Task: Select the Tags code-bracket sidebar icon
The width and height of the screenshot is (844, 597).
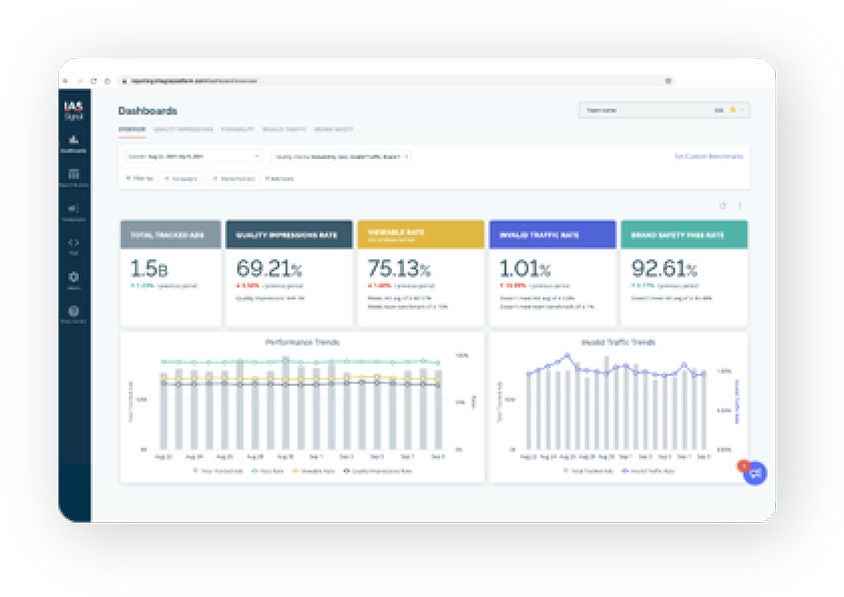Action: tap(74, 245)
